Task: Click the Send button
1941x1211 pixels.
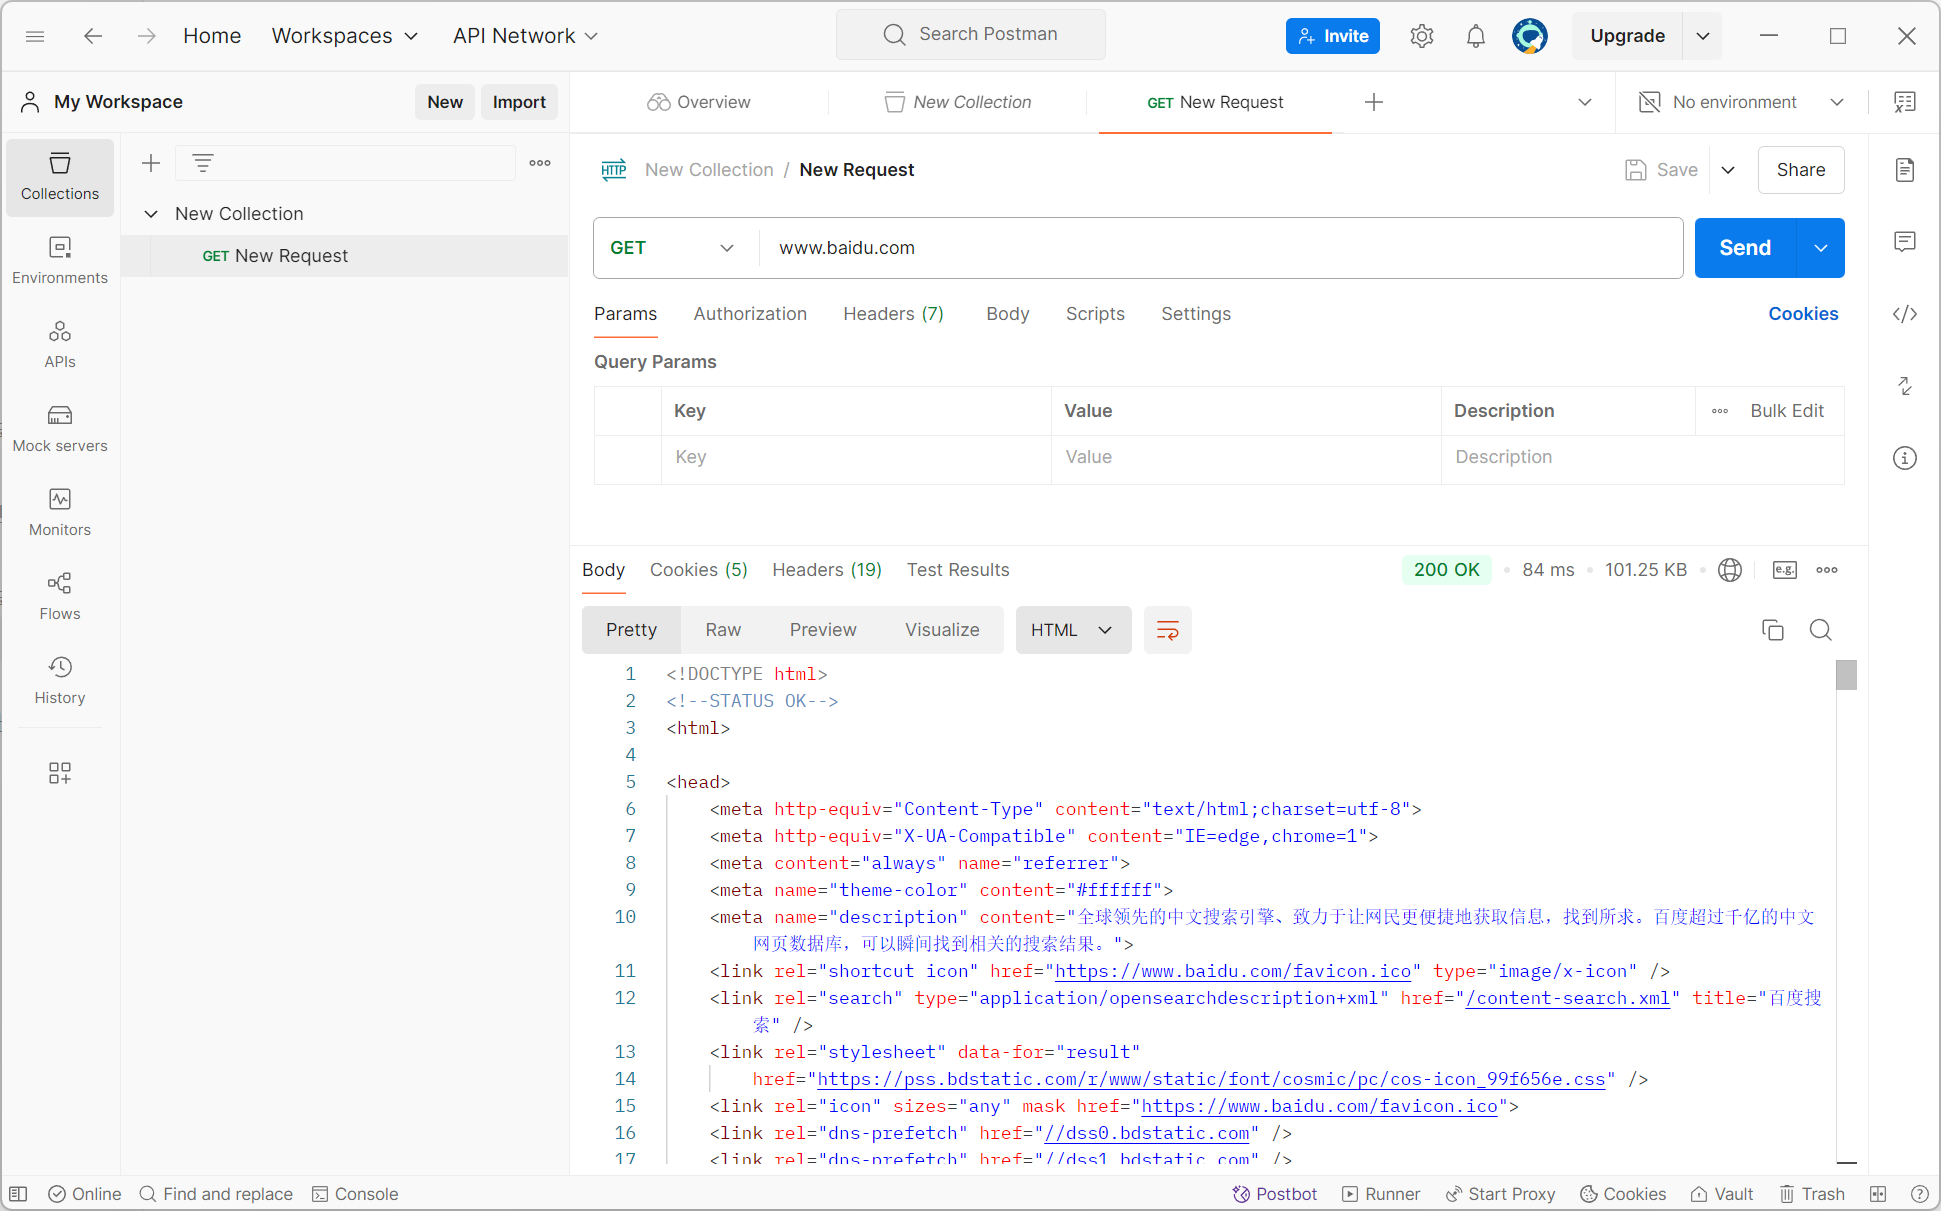Action: click(x=1745, y=248)
